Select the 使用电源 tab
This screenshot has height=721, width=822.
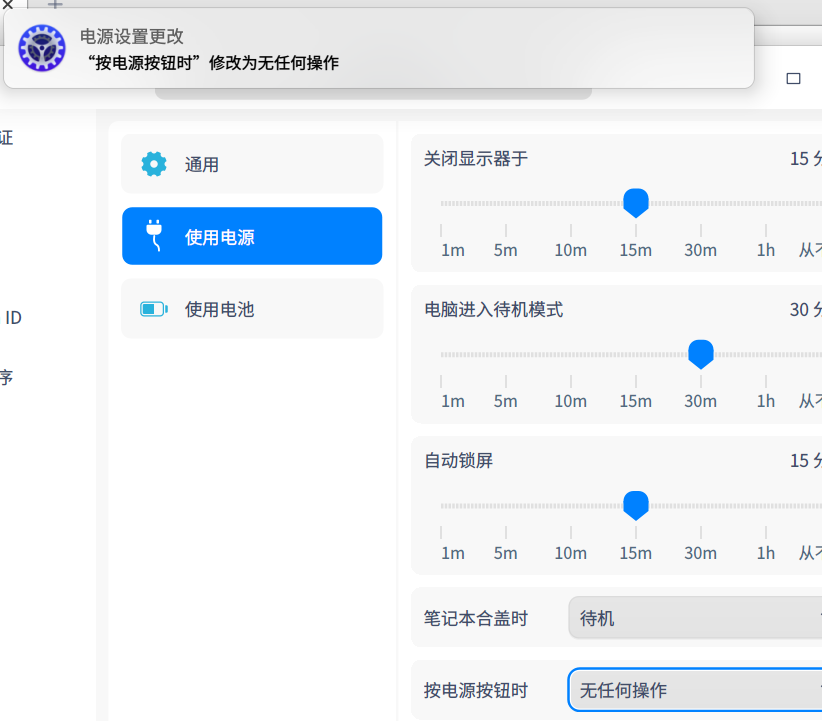(x=252, y=236)
